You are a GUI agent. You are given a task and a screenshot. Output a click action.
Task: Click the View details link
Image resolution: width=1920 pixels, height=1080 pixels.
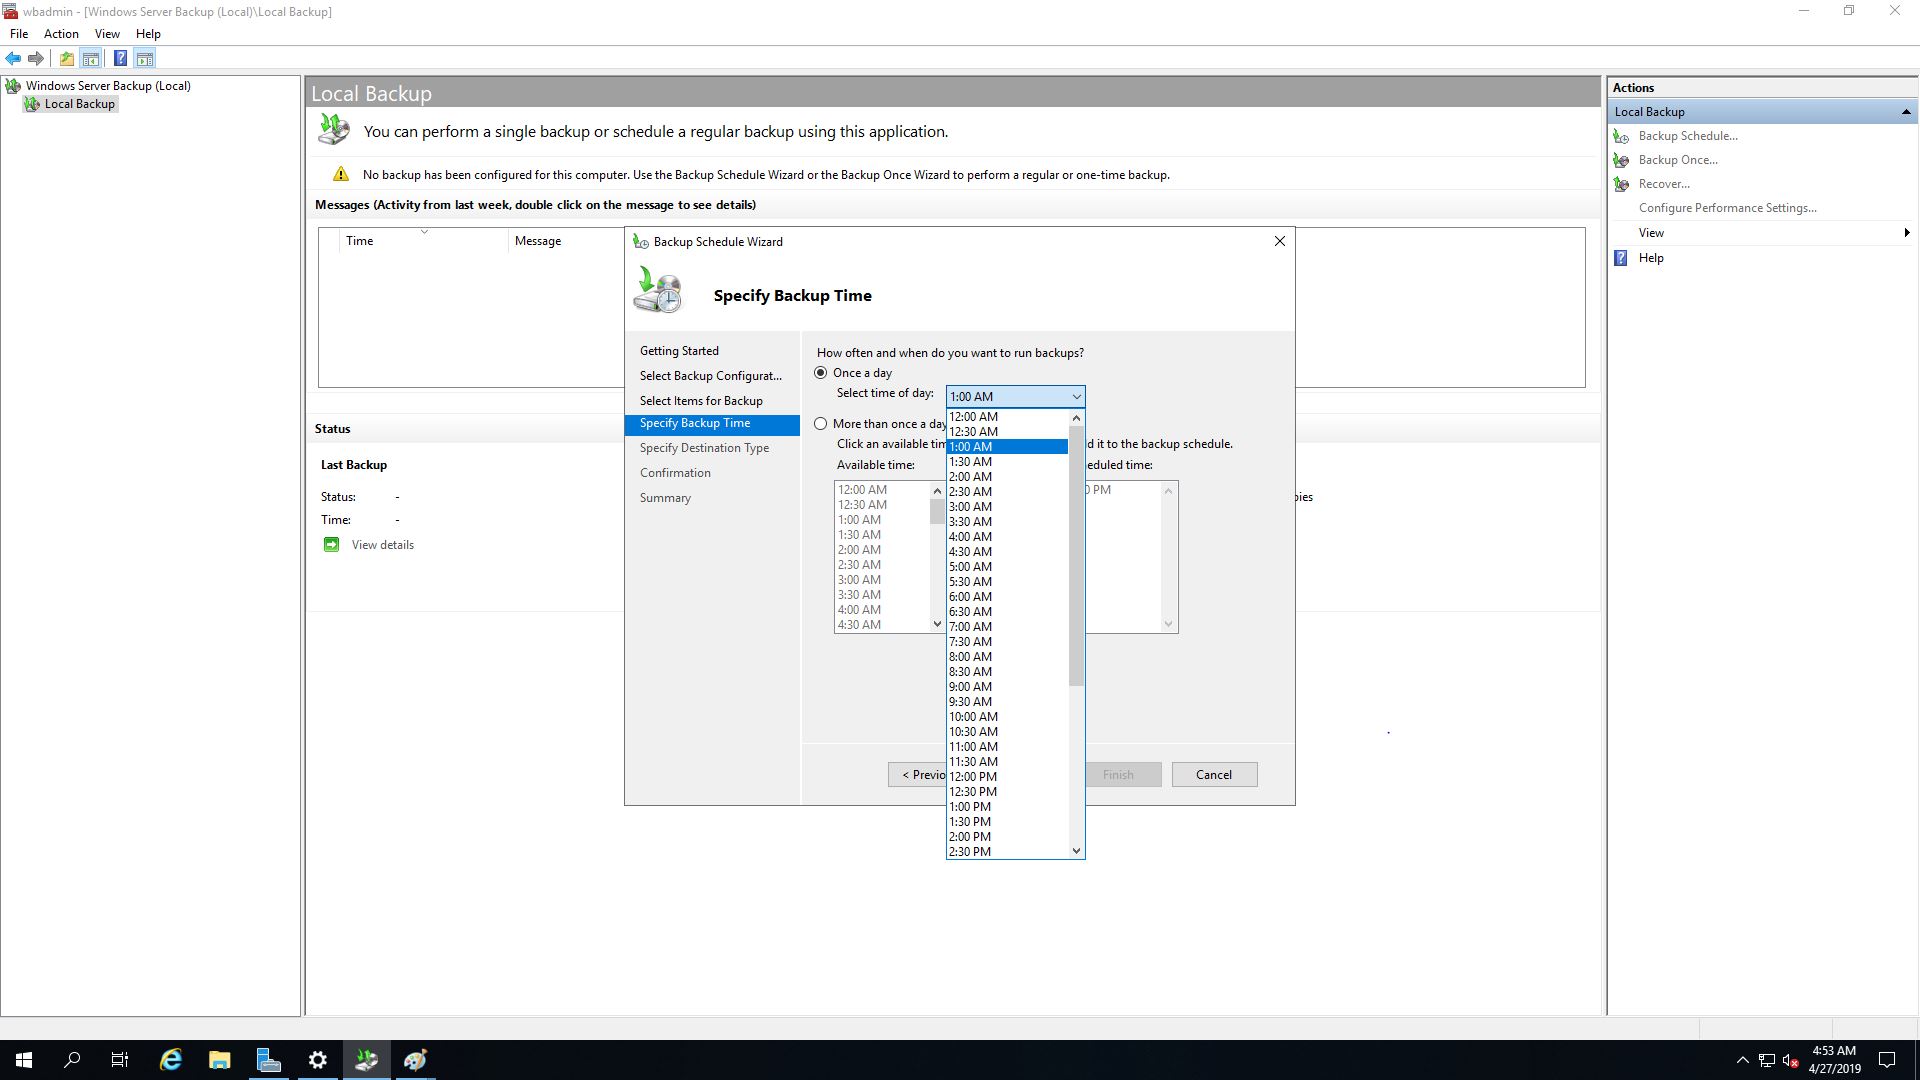382,545
